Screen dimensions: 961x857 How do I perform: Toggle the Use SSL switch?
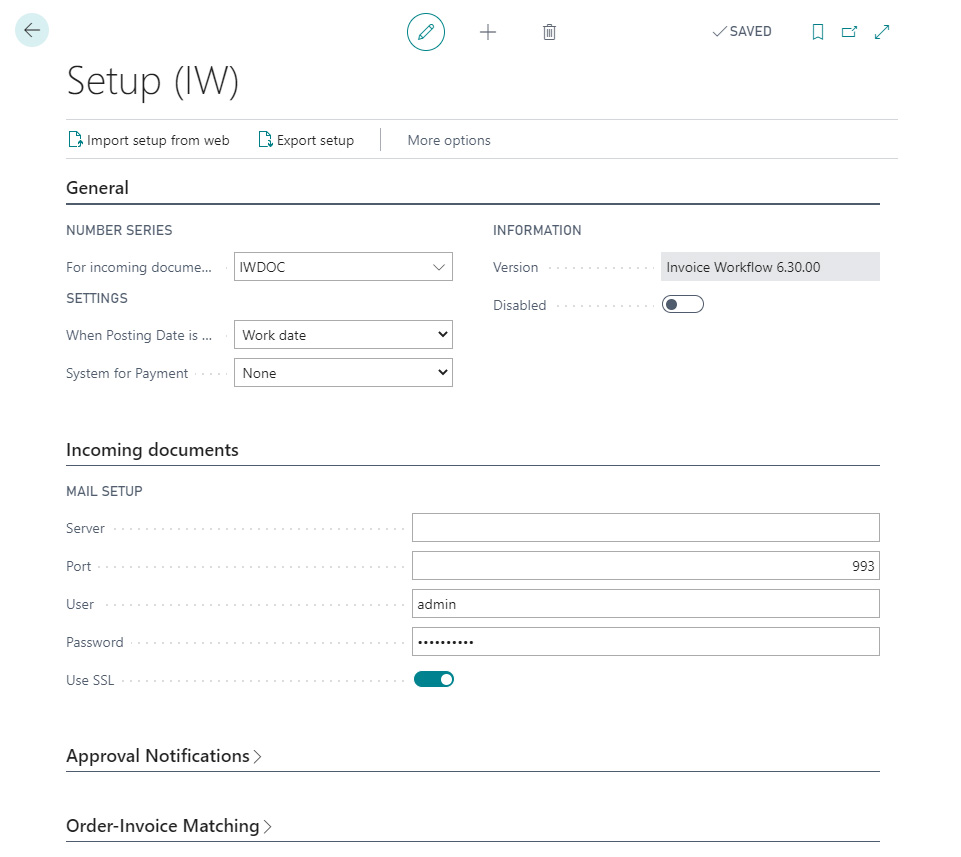pyautogui.click(x=434, y=679)
